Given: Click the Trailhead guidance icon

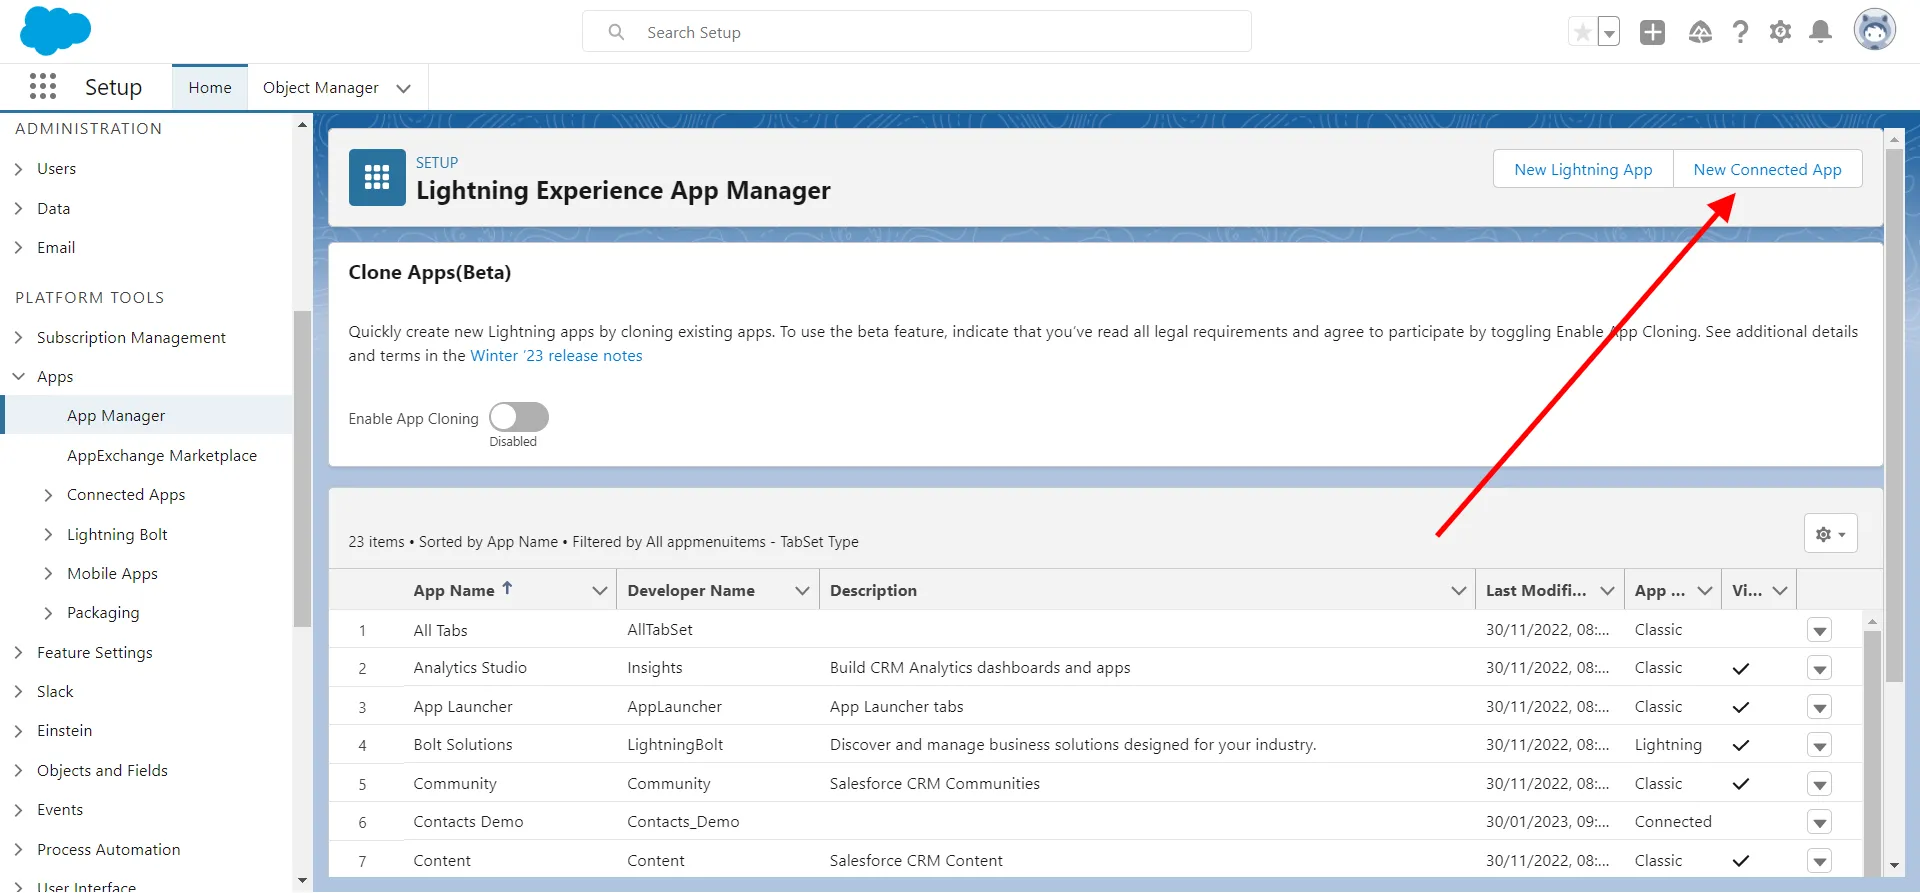Looking at the screenshot, I should (1700, 32).
